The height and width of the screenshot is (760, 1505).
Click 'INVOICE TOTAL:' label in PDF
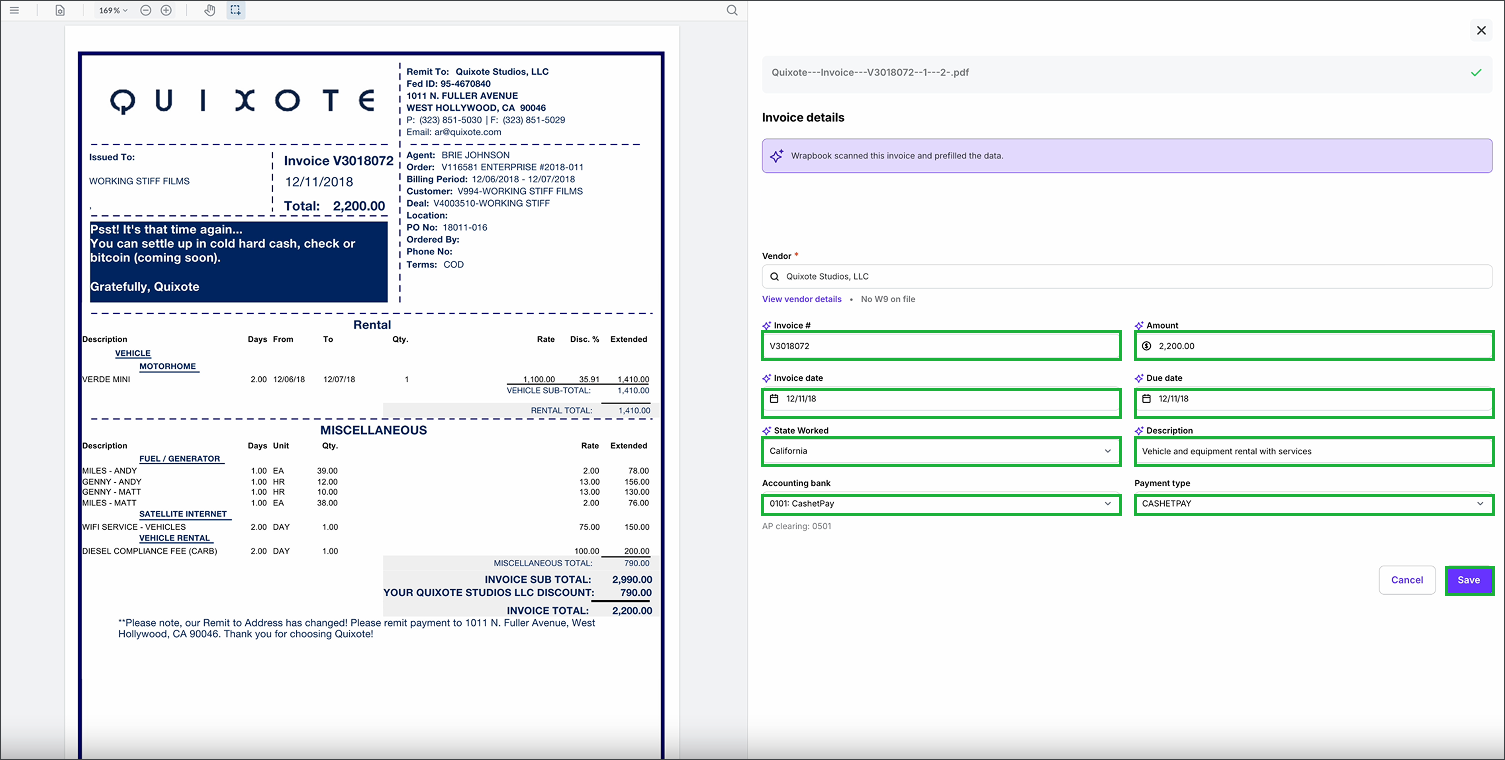548,611
